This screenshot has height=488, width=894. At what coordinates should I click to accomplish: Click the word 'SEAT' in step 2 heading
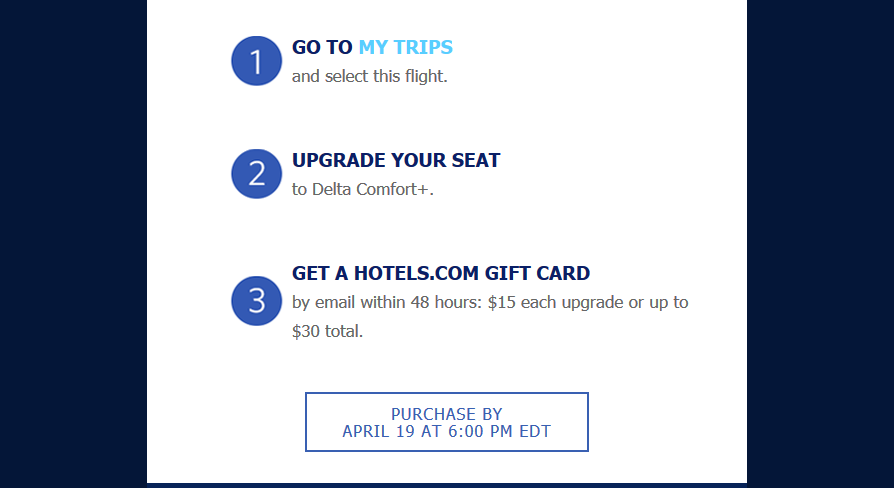(x=476, y=160)
